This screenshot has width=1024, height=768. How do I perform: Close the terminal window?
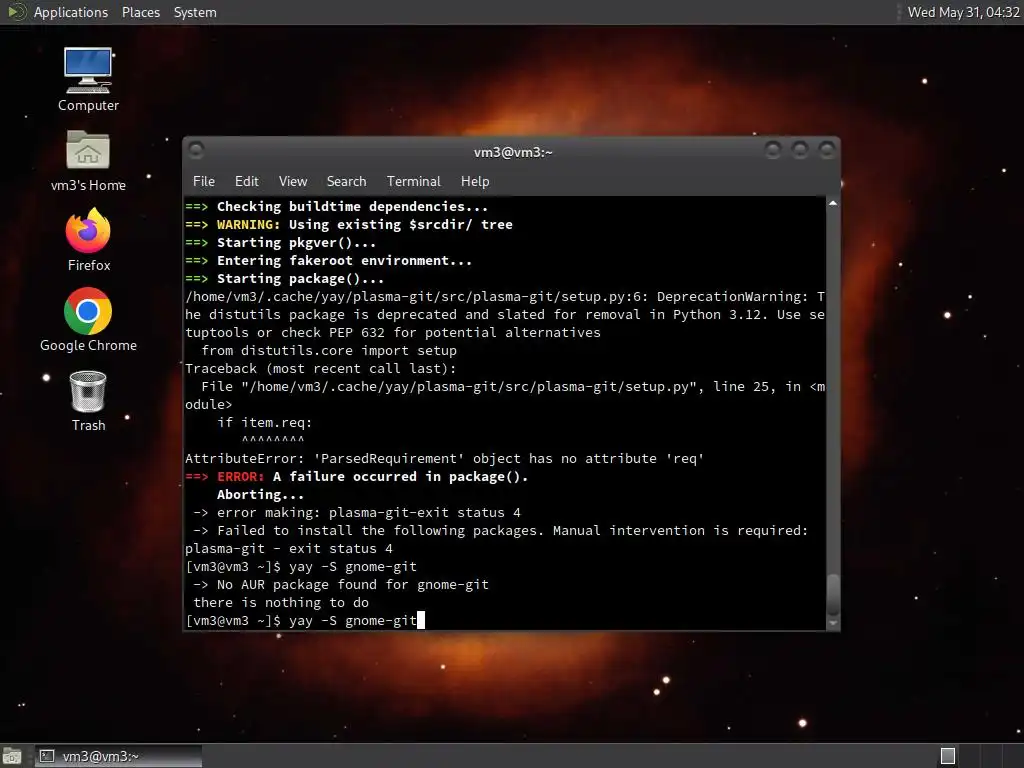(827, 151)
